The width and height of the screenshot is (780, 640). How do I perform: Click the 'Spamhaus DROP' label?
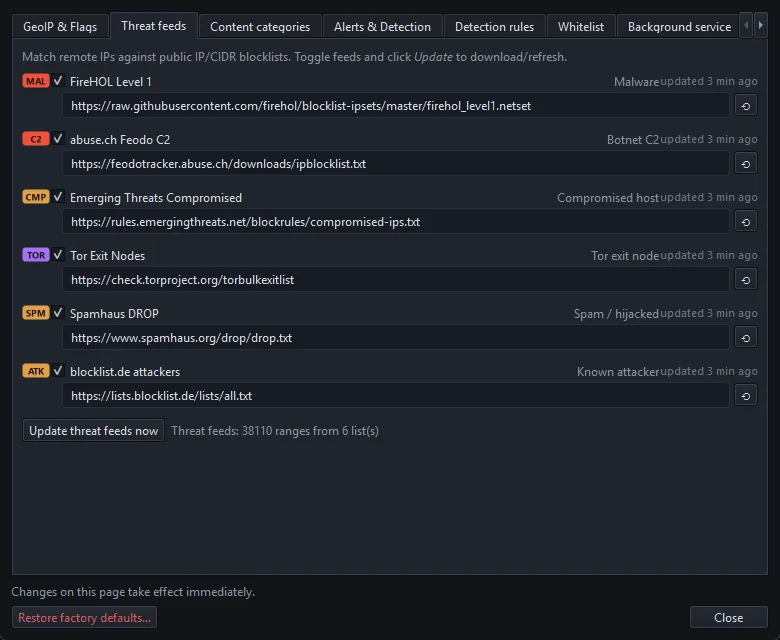[114, 314]
